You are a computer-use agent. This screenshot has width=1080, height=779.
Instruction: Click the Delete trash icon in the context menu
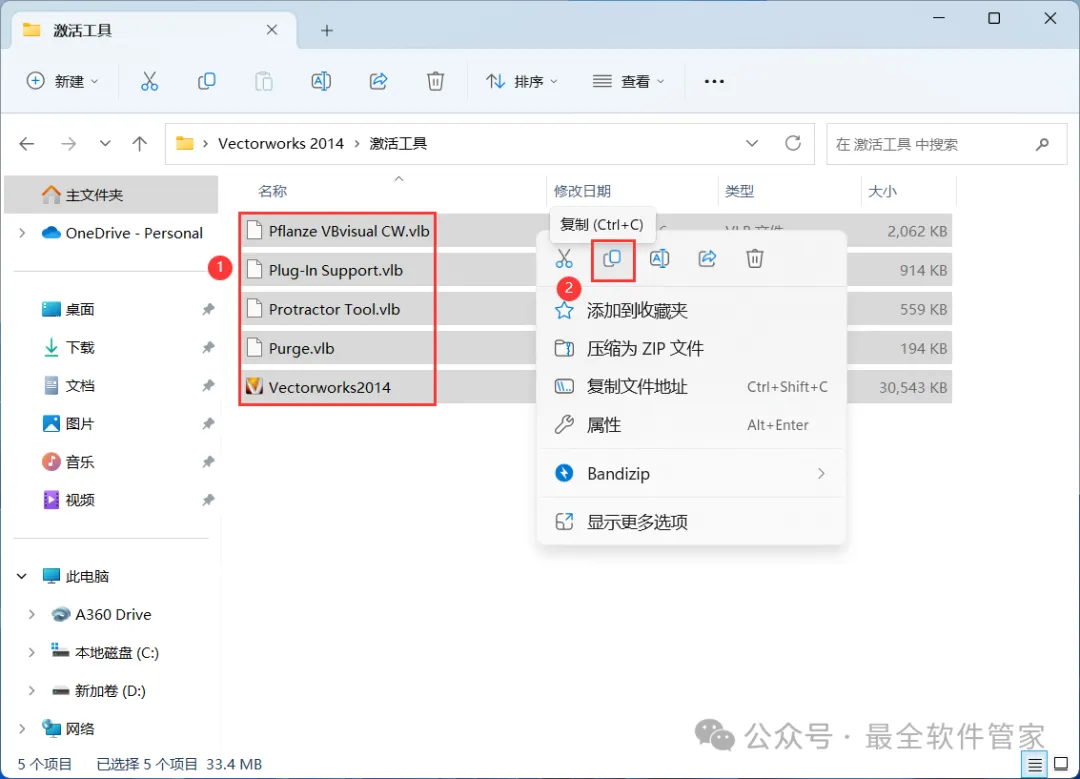[755, 258]
